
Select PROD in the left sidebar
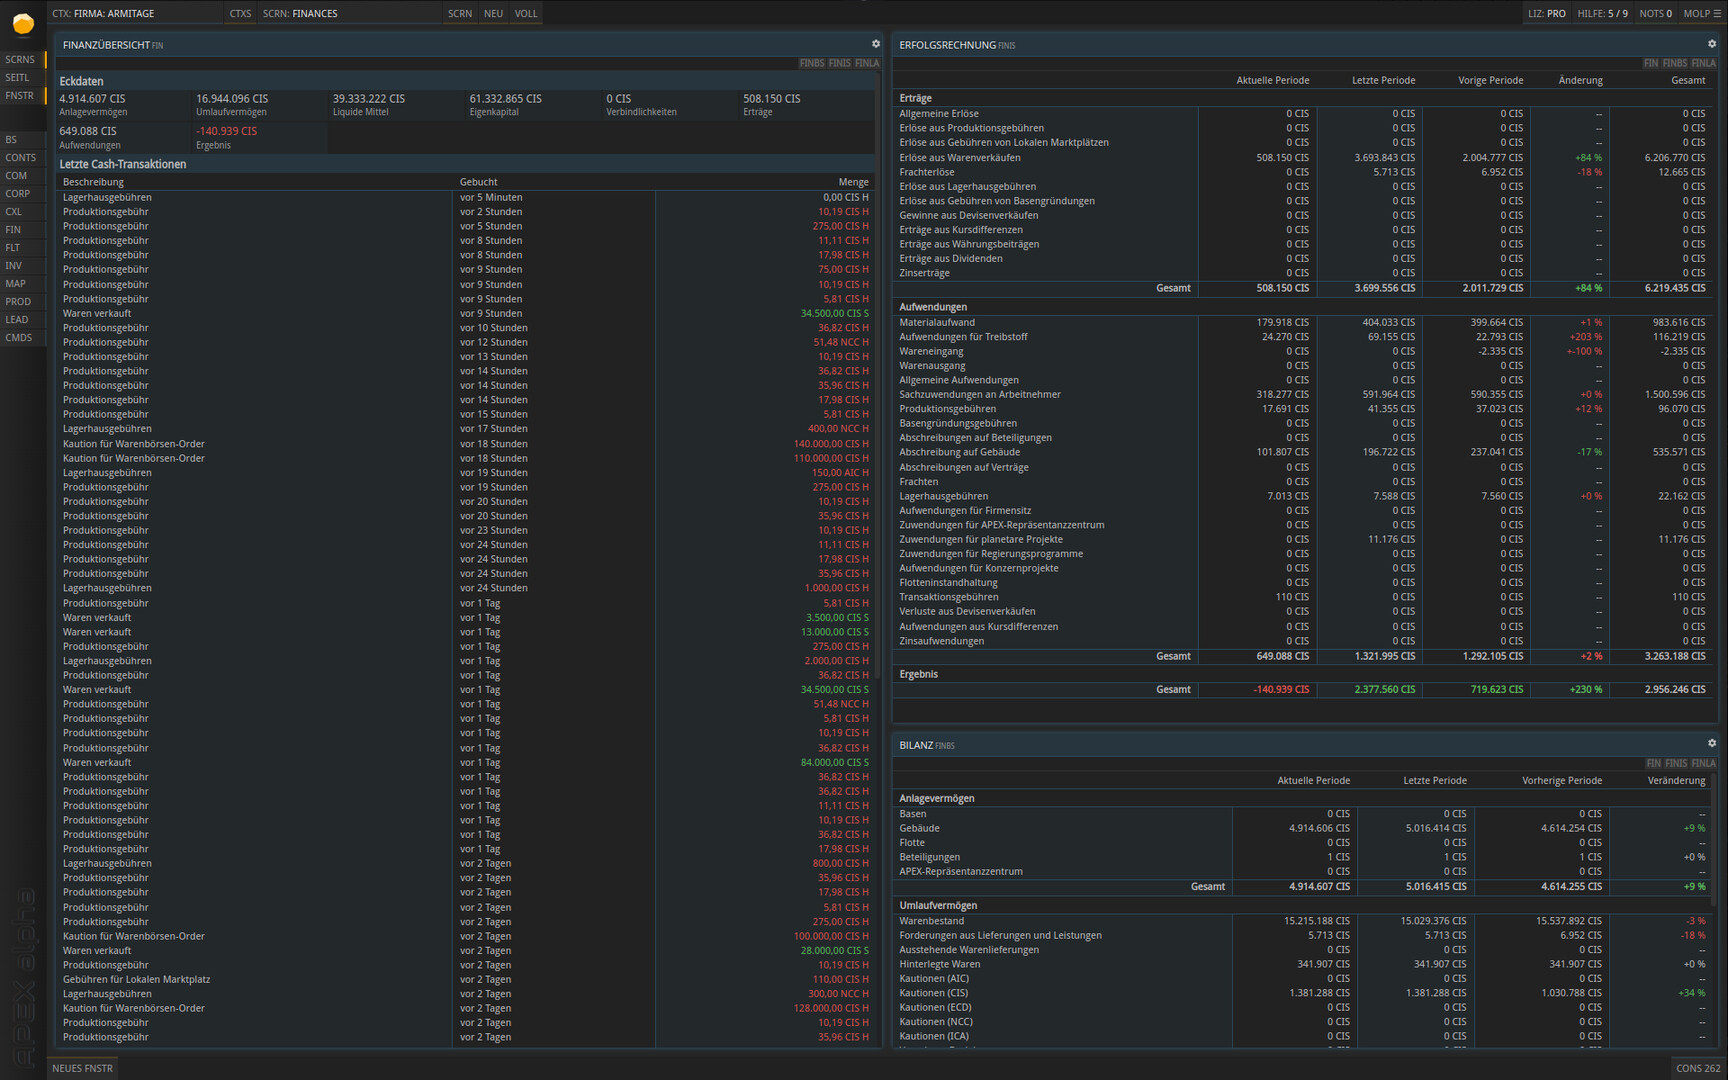pos(18,302)
